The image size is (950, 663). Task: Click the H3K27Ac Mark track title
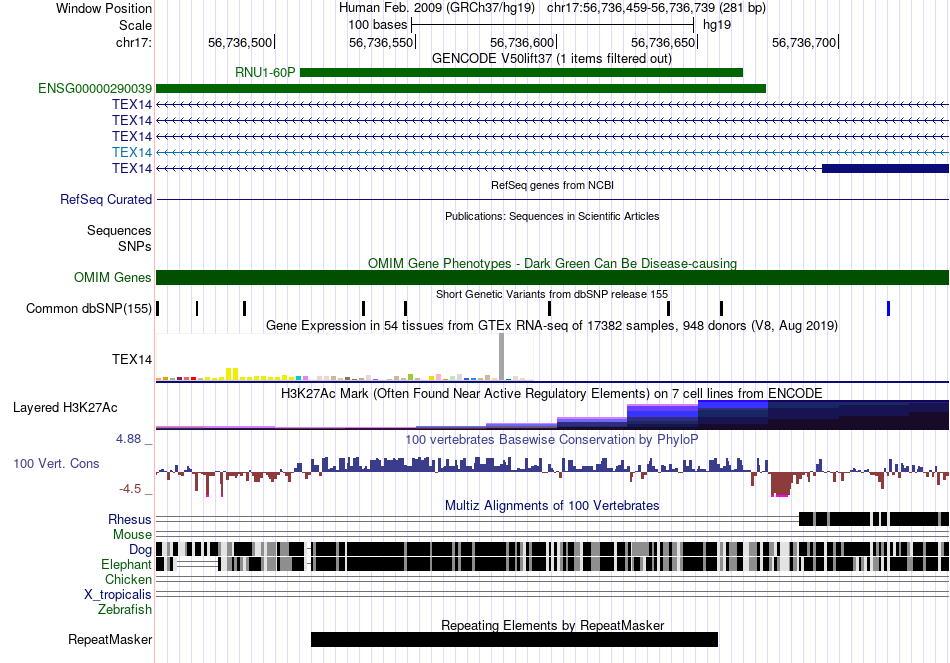[x=552, y=394]
